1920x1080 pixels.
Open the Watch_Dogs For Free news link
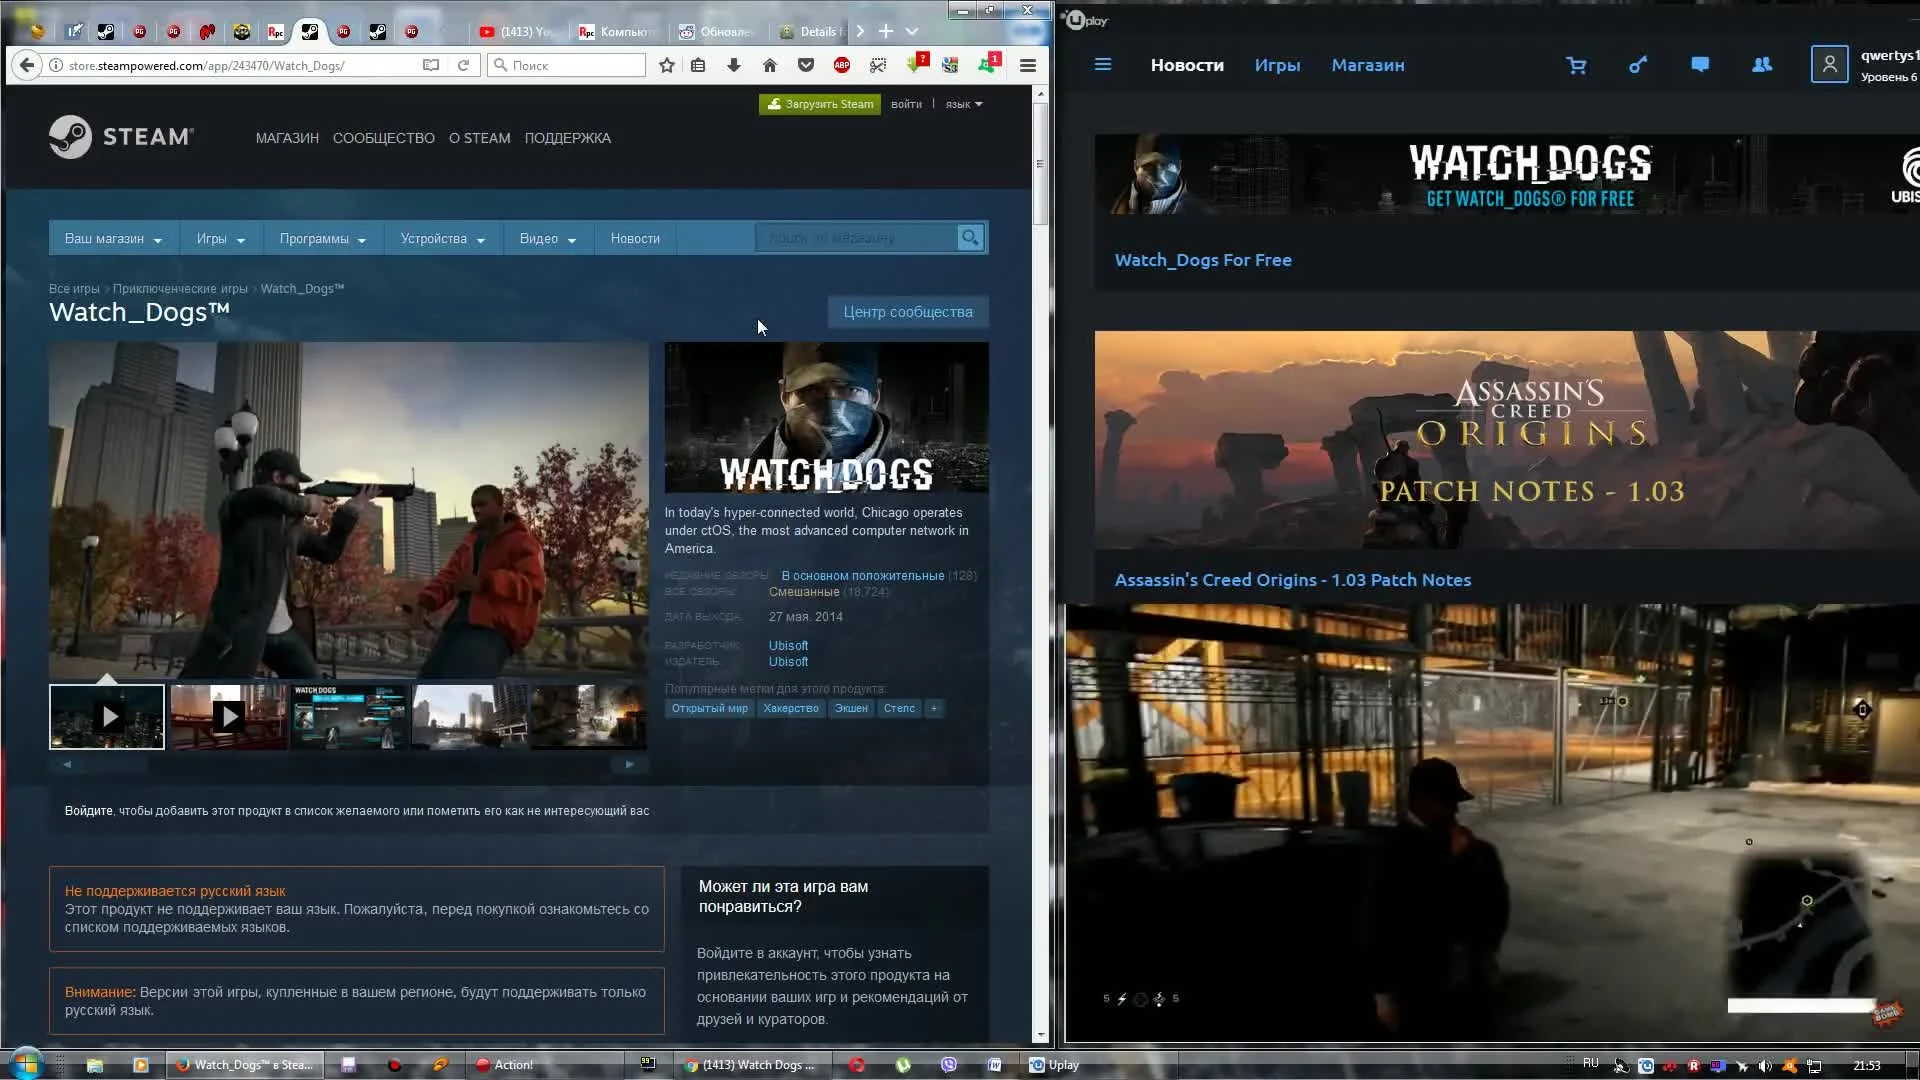1202,260
